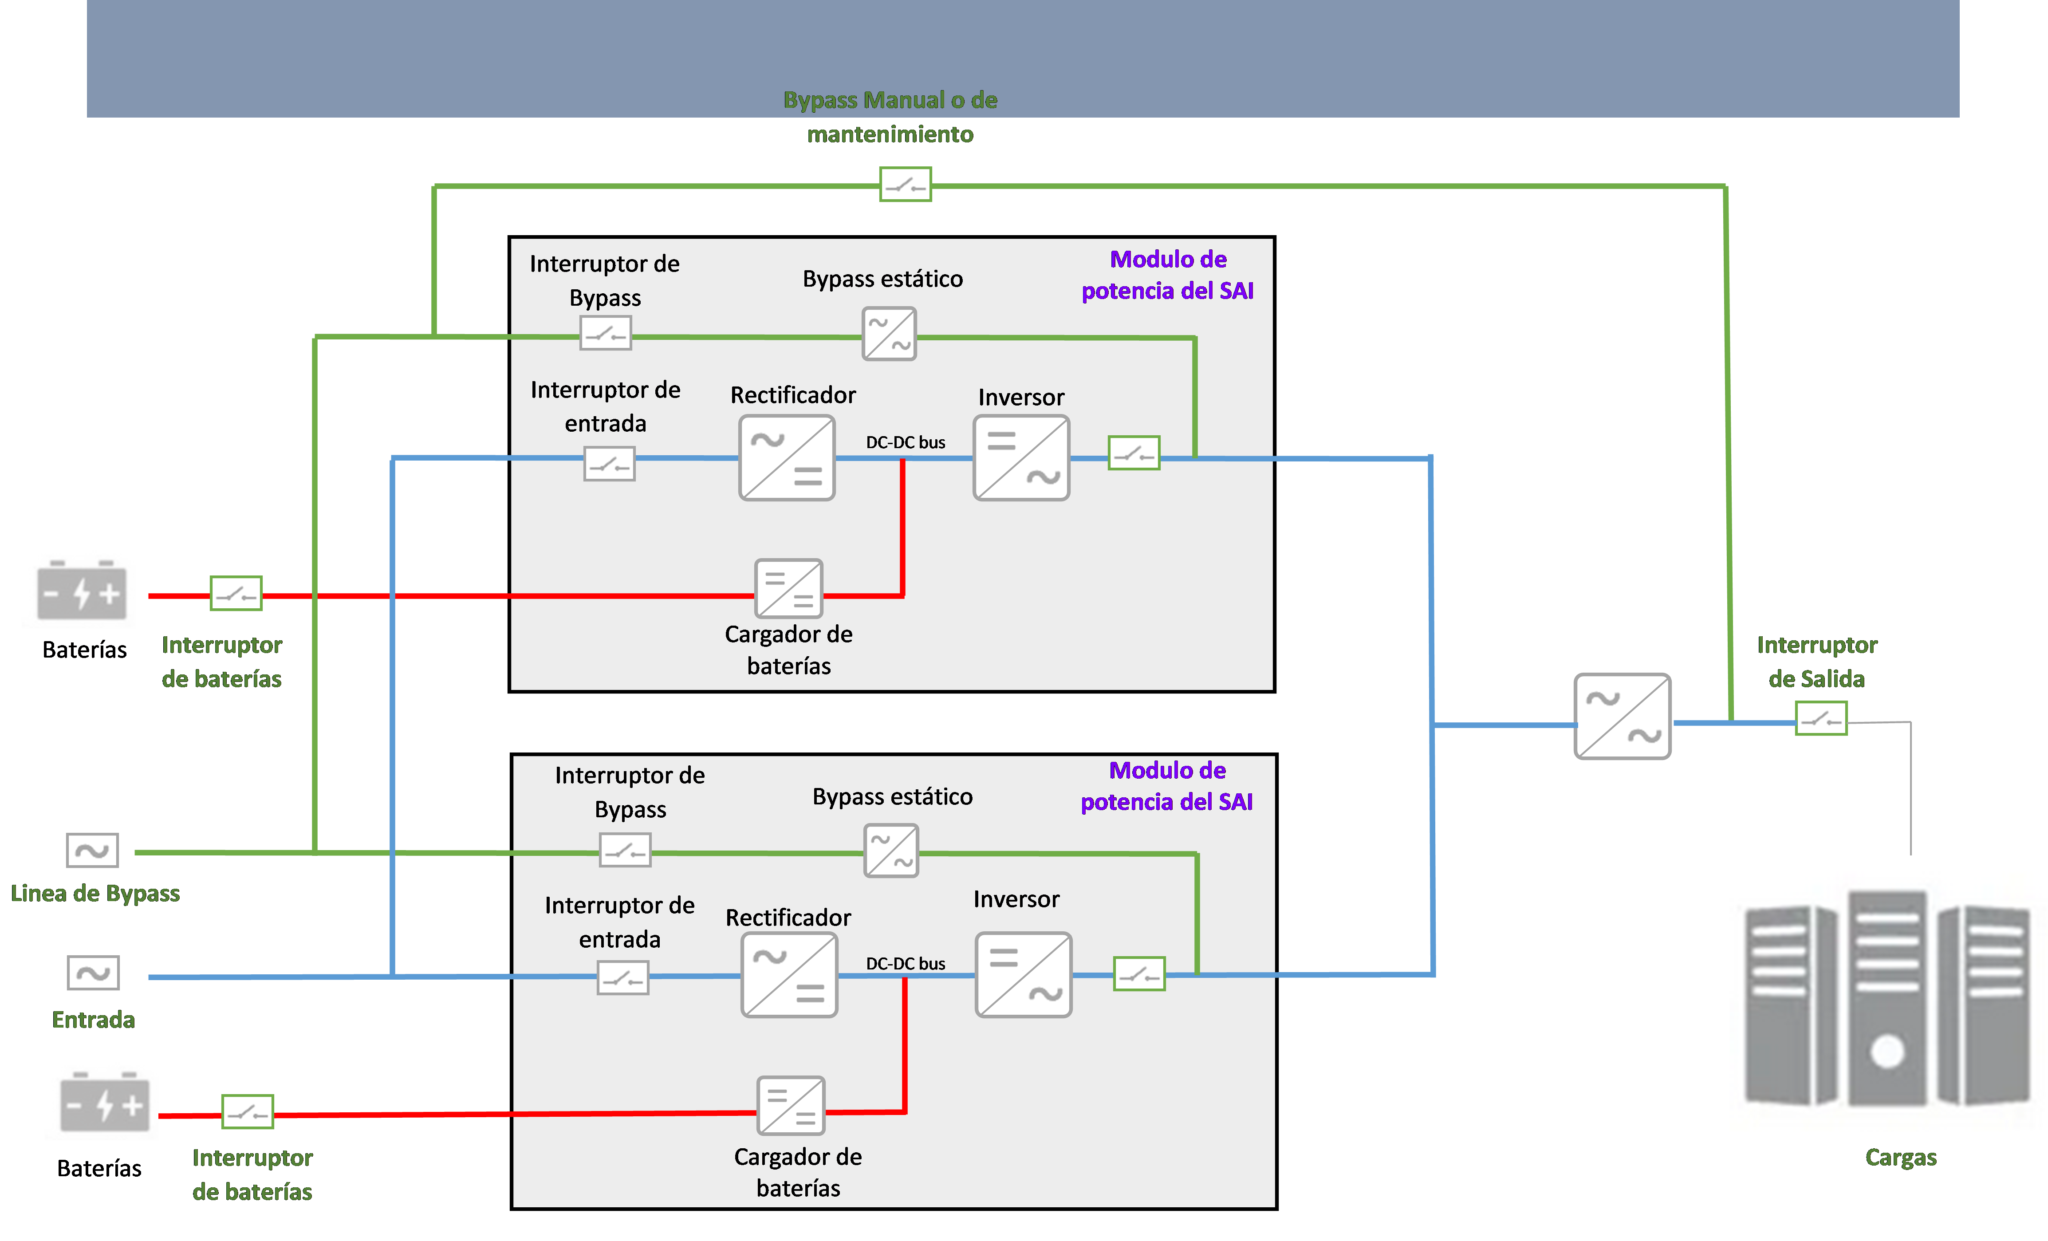The height and width of the screenshot is (1241, 2048).
Task: Select upper module Interruptor de entrada switch symbol
Action: point(609,464)
